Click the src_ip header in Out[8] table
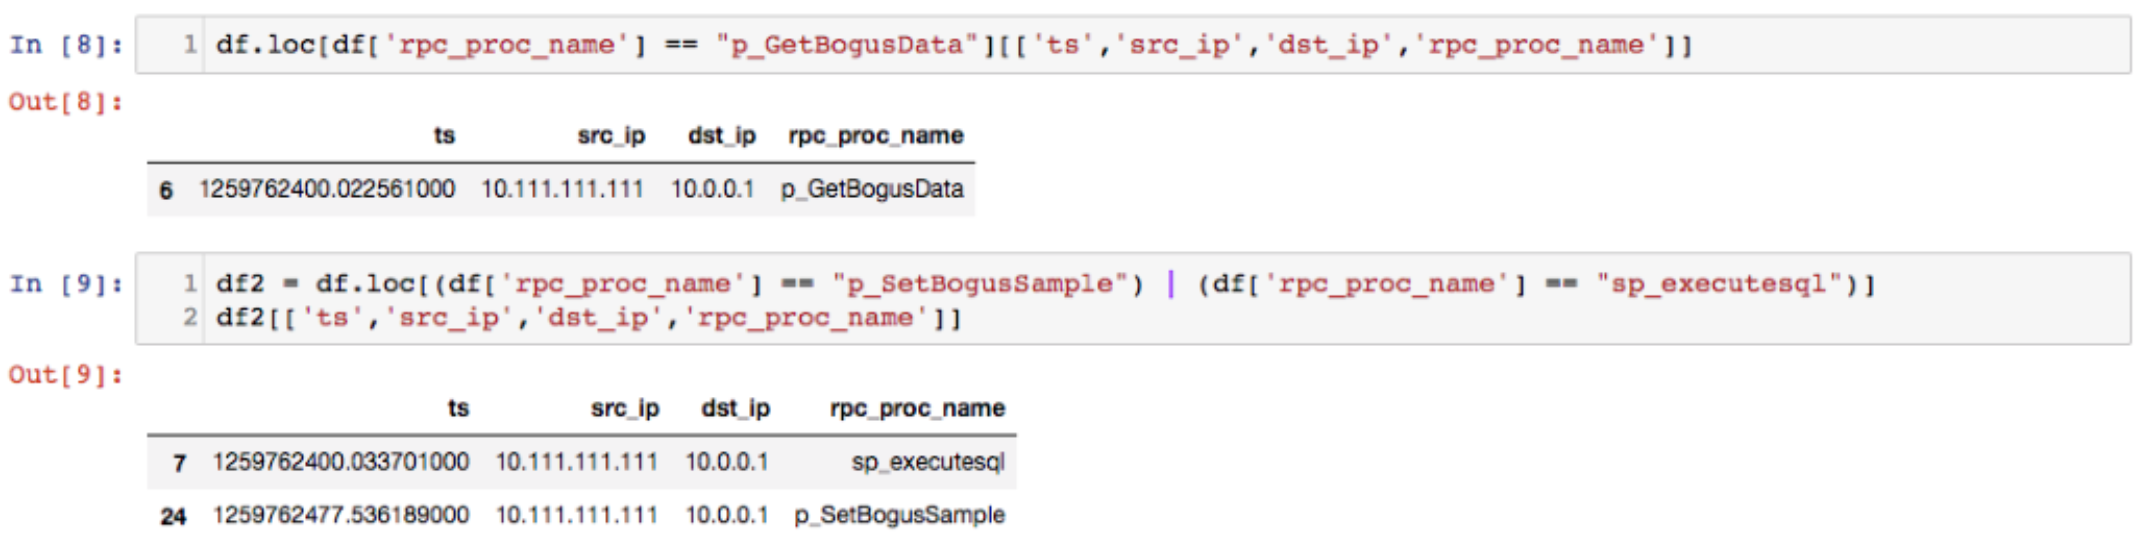2142x544 pixels. (611, 136)
